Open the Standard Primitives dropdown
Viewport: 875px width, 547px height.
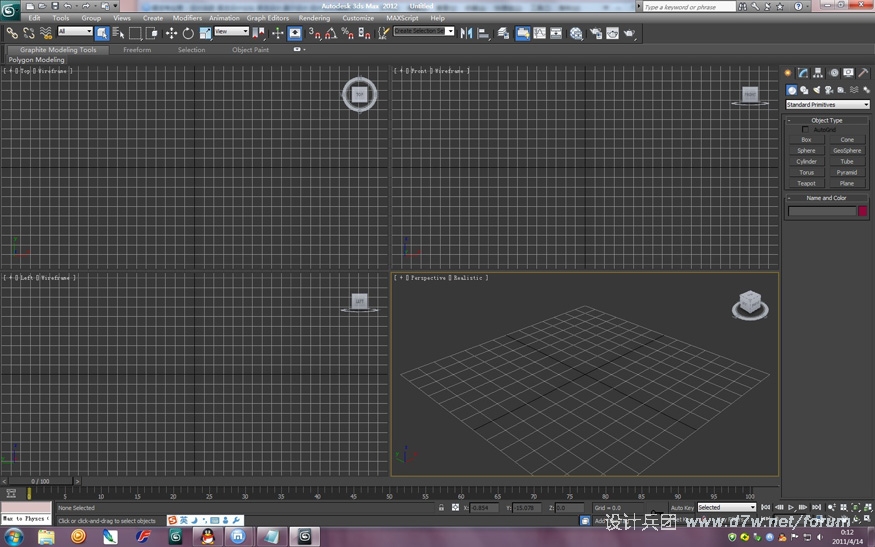pyautogui.click(x=828, y=104)
